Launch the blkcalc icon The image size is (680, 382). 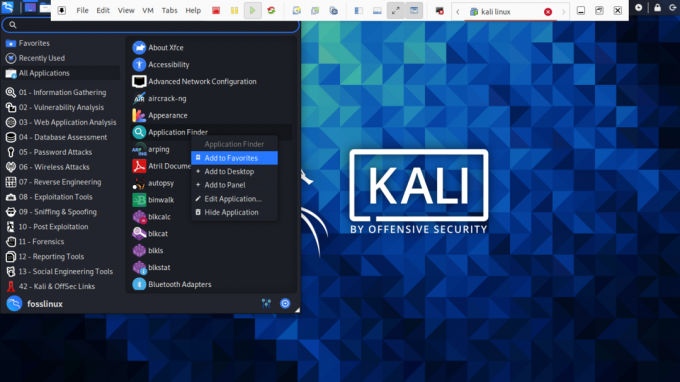[139, 217]
